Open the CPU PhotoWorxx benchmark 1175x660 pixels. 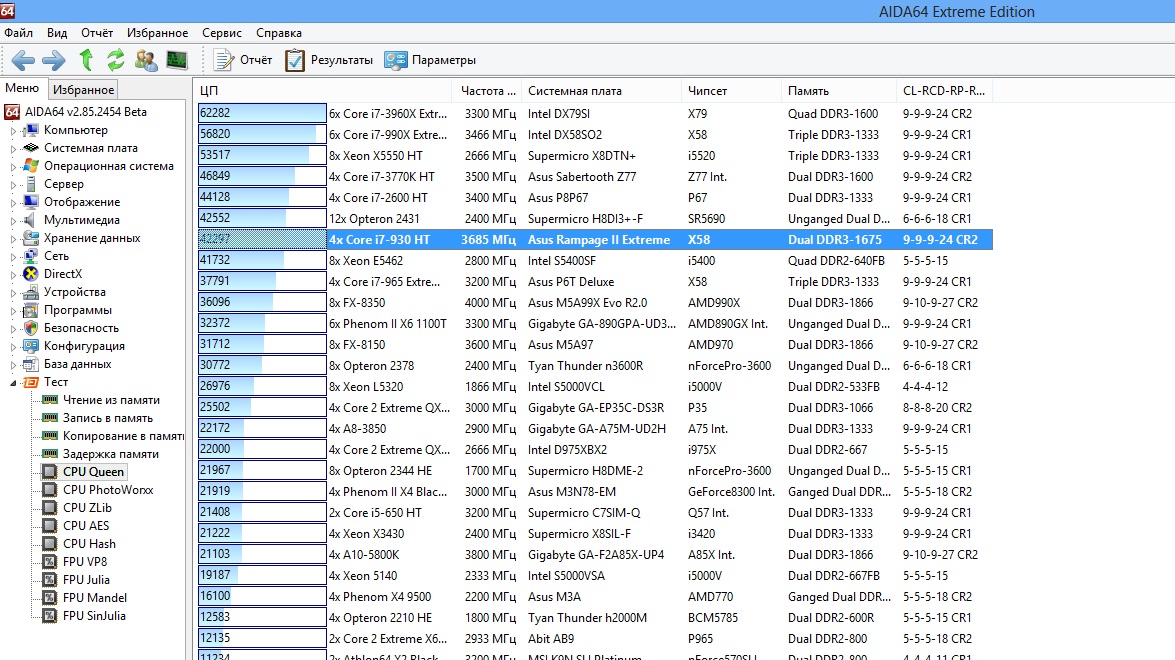pos(107,490)
